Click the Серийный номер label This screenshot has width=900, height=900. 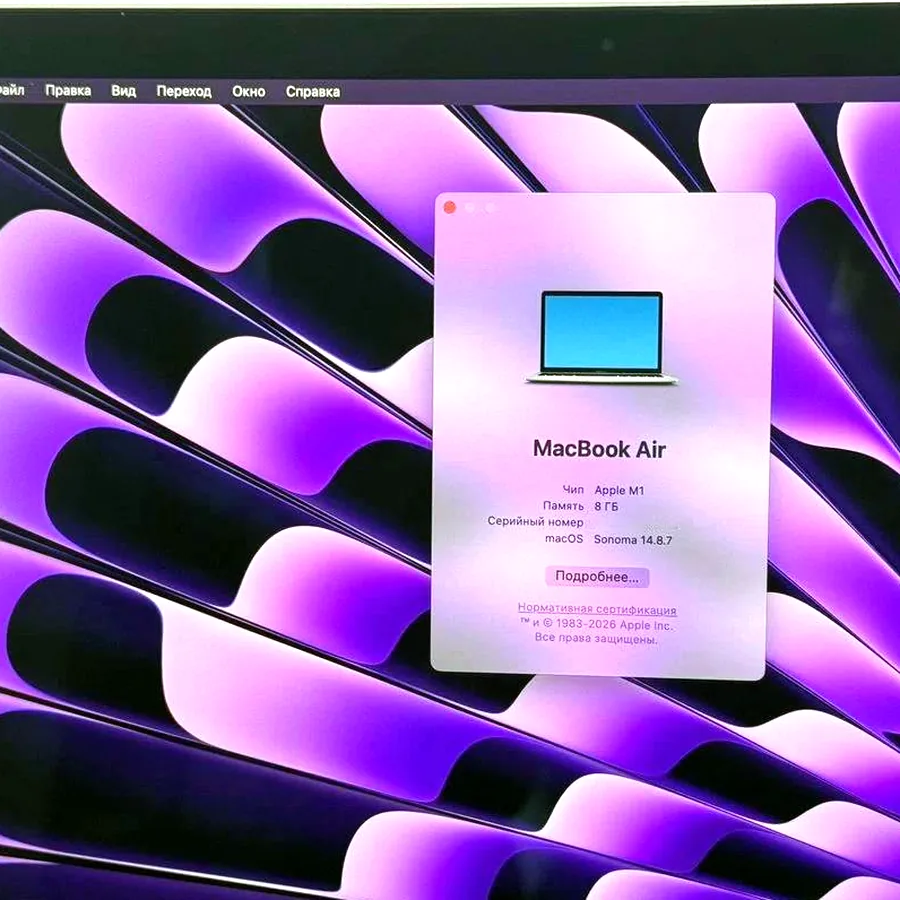tap(535, 522)
